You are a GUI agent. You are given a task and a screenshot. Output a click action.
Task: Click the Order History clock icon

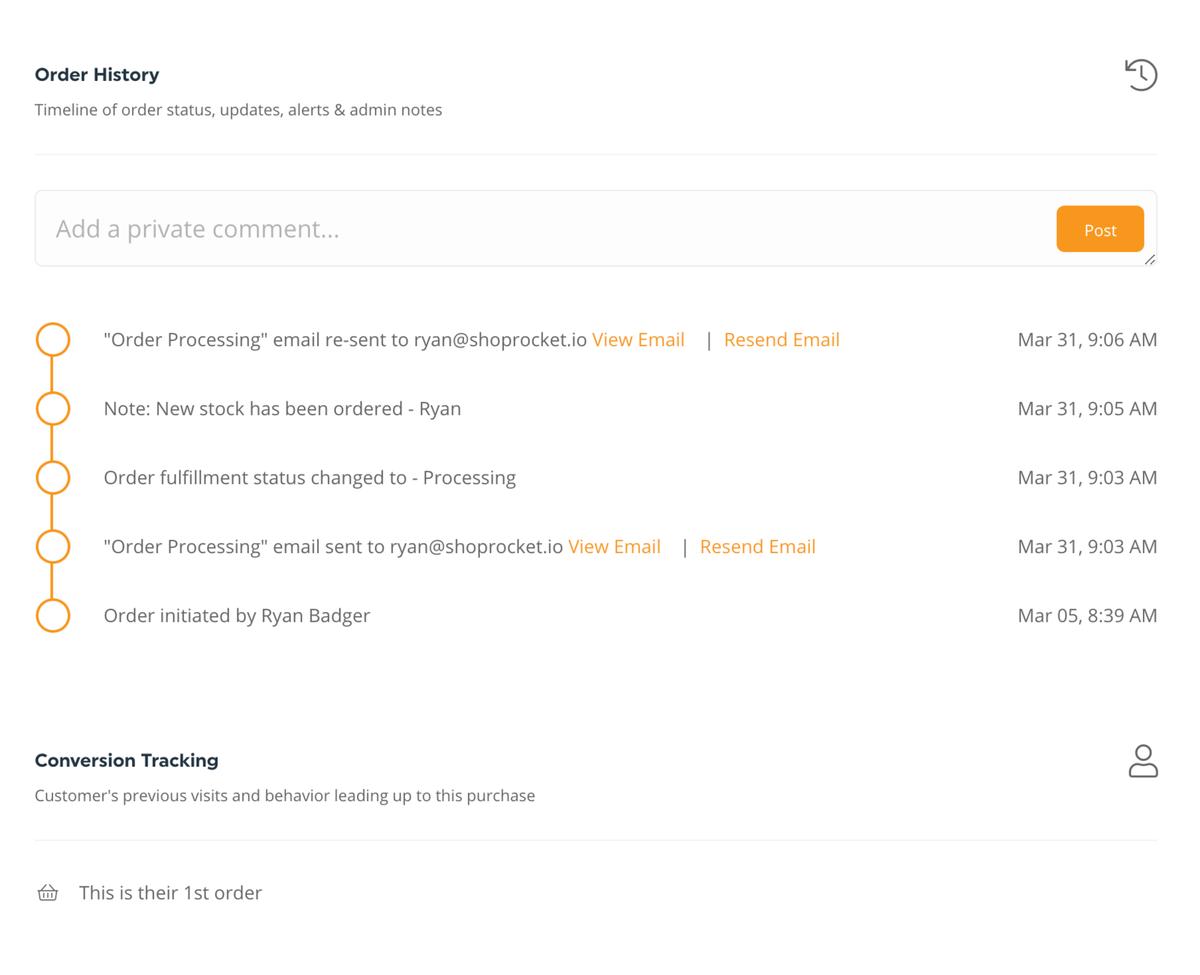click(x=1141, y=75)
